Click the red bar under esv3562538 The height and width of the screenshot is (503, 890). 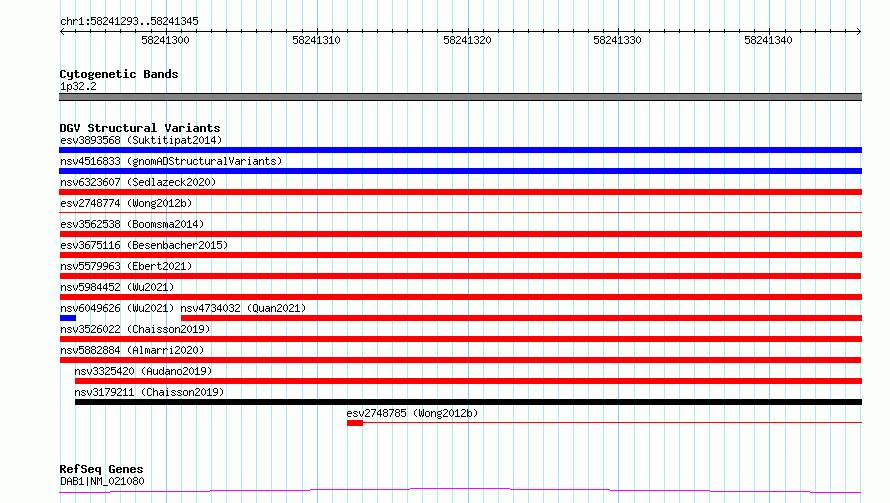460,234
